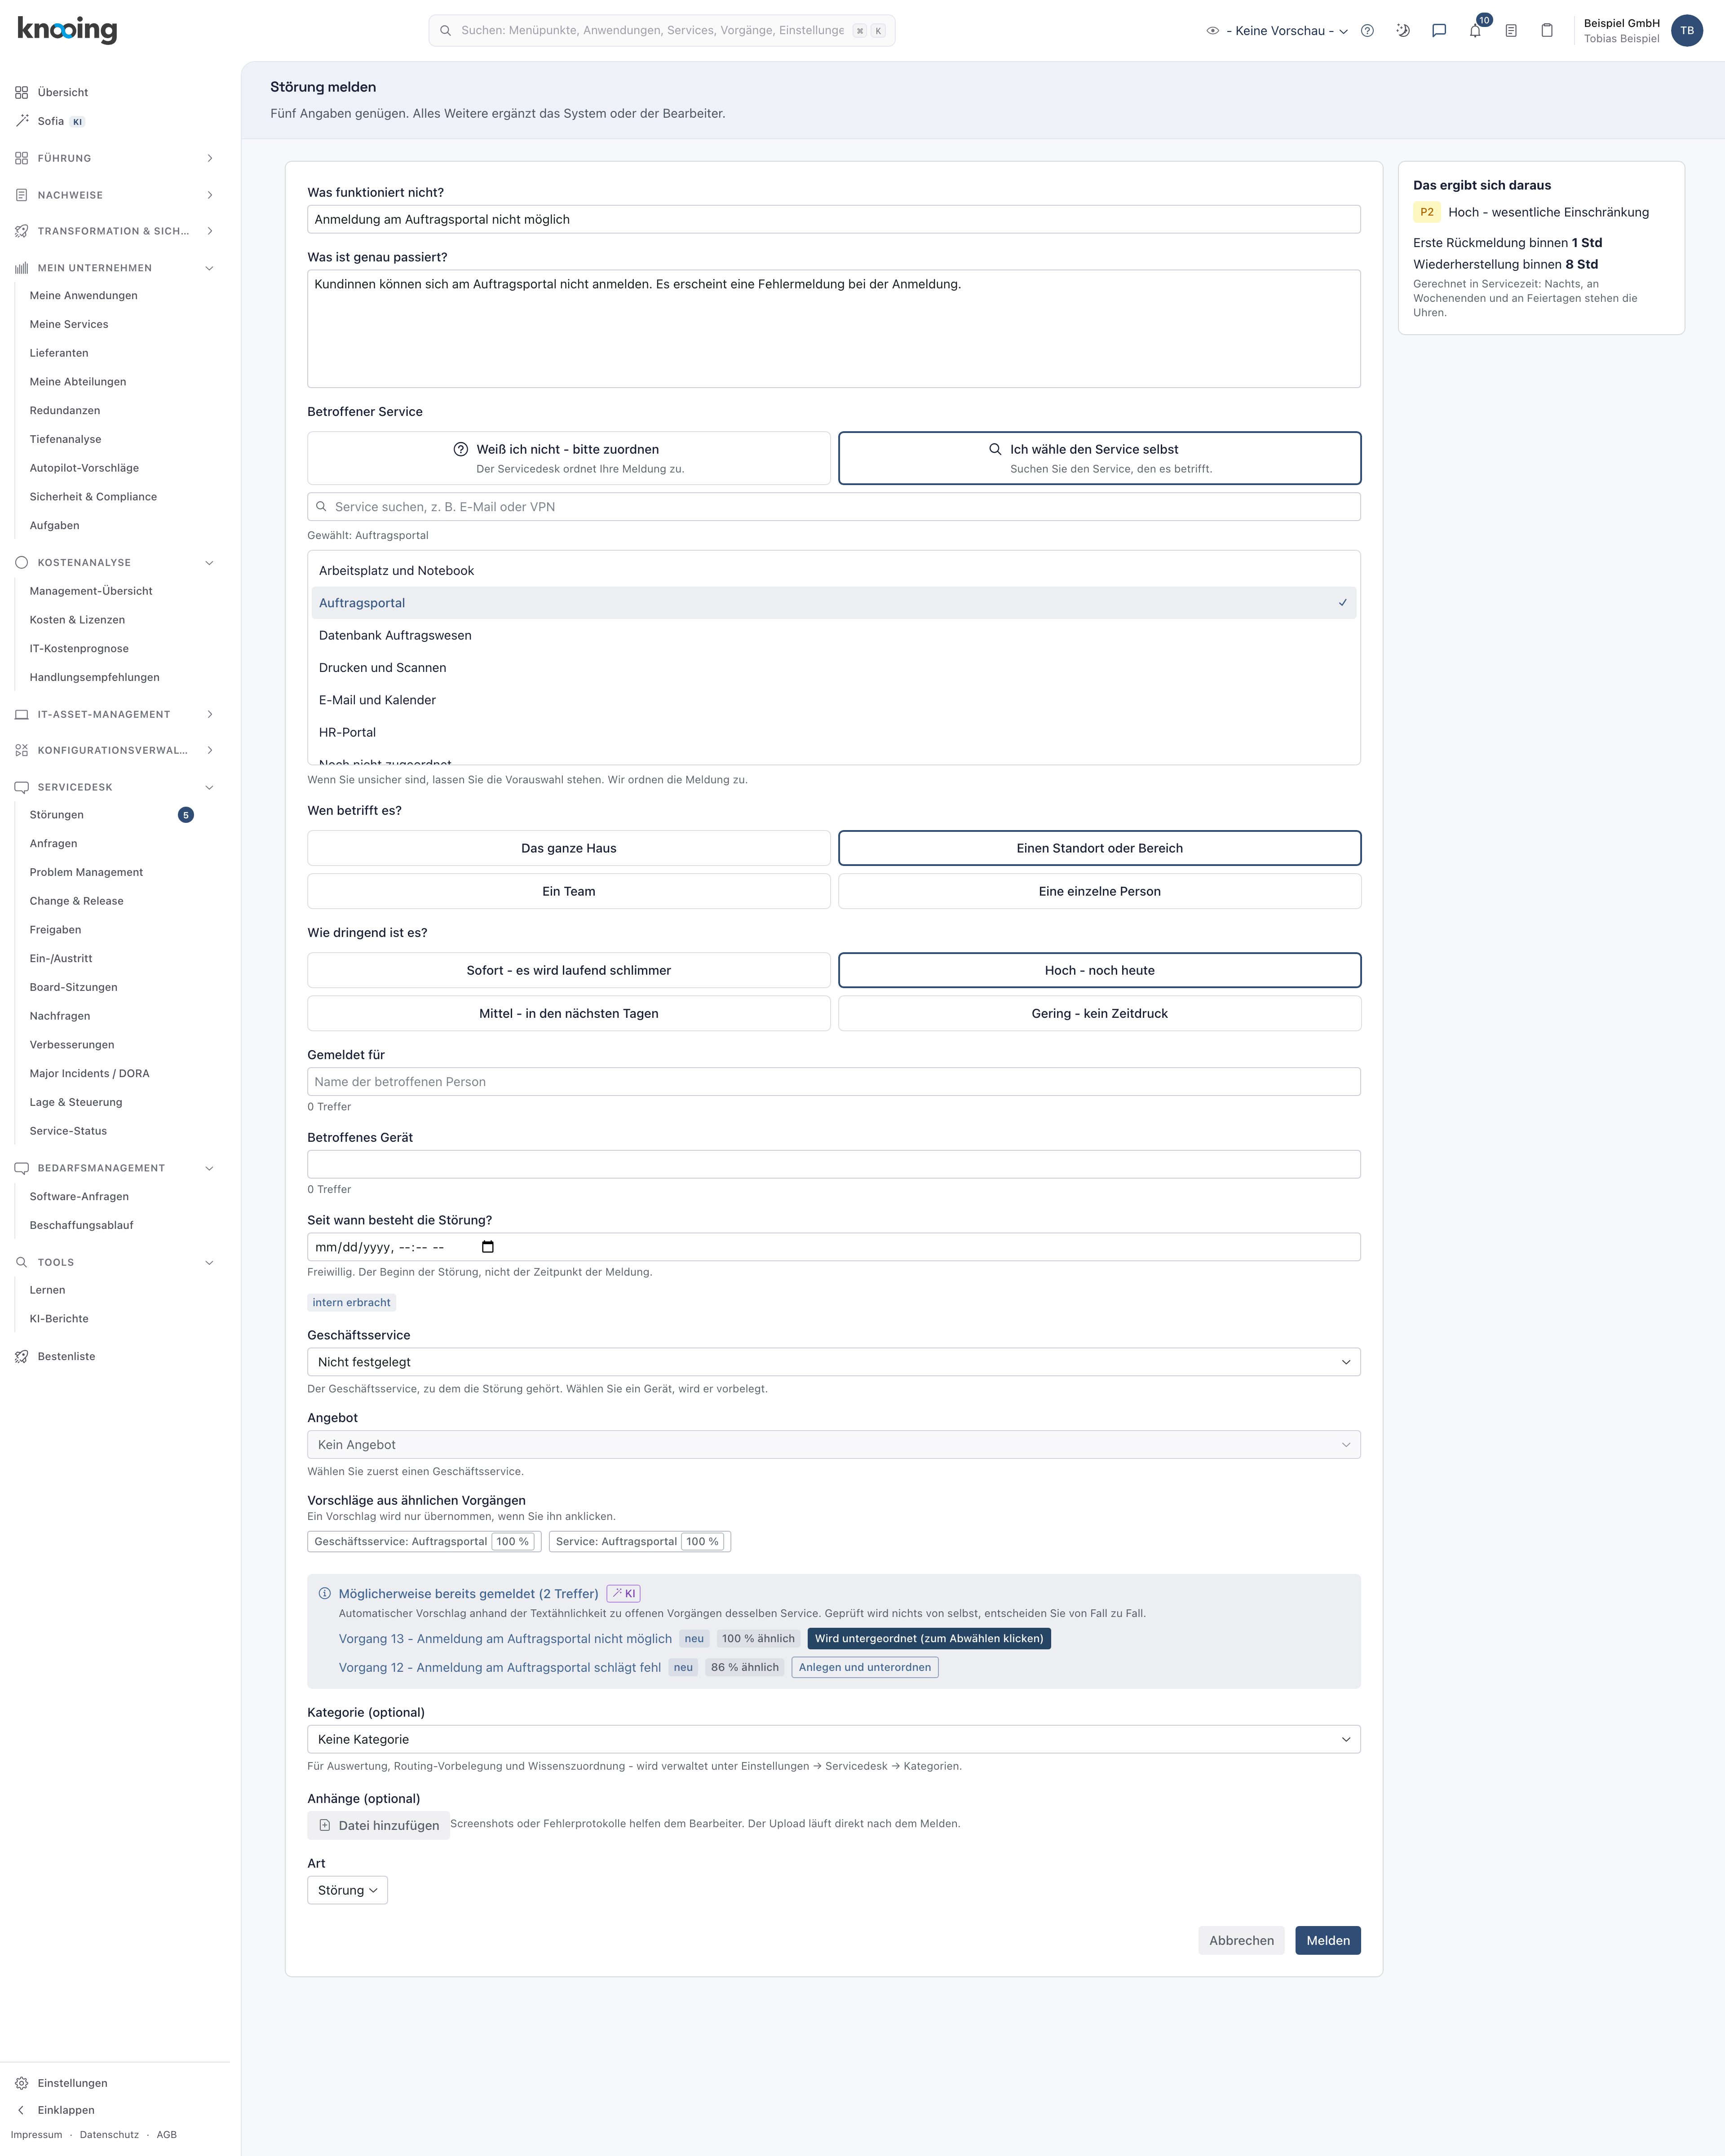Open the help question mark icon

pos(1367,31)
